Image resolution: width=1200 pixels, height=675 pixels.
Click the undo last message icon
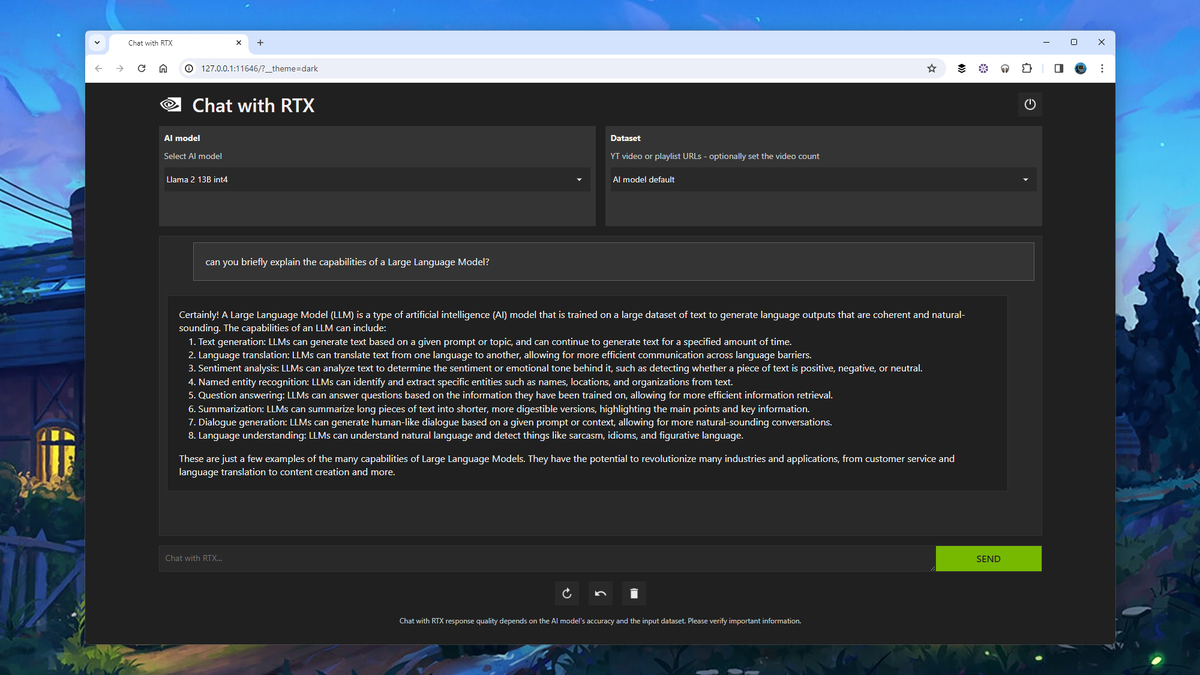[x=600, y=593]
